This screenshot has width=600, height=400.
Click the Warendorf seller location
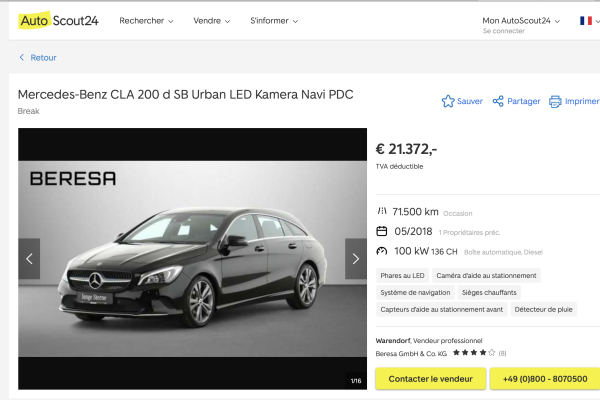pos(393,341)
